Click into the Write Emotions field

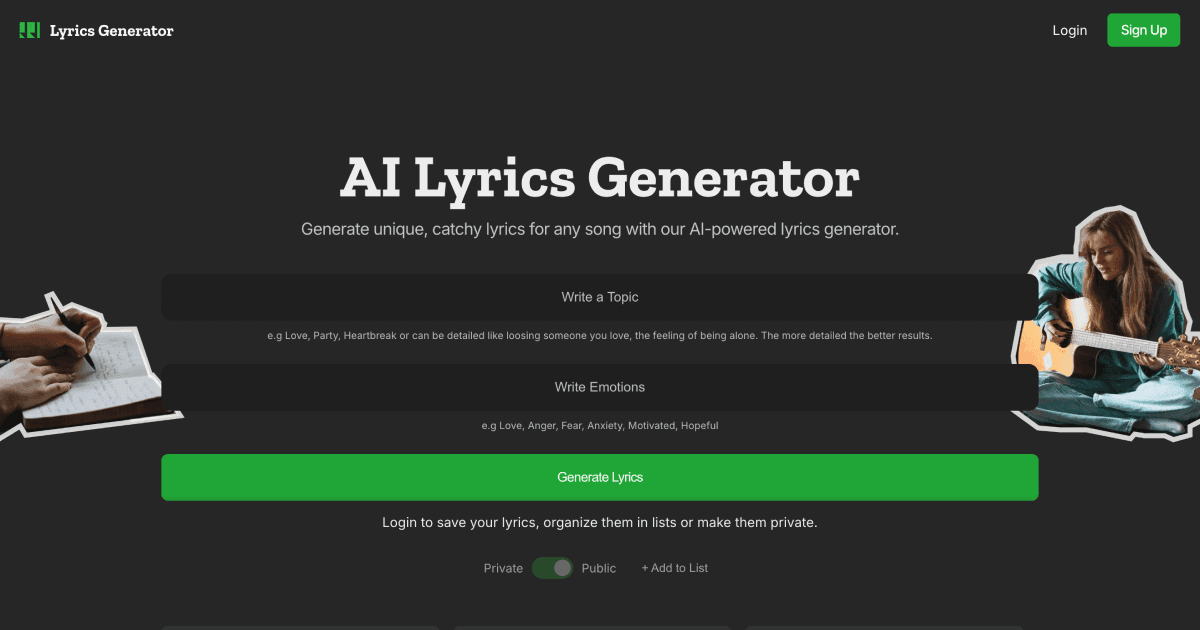pos(599,387)
